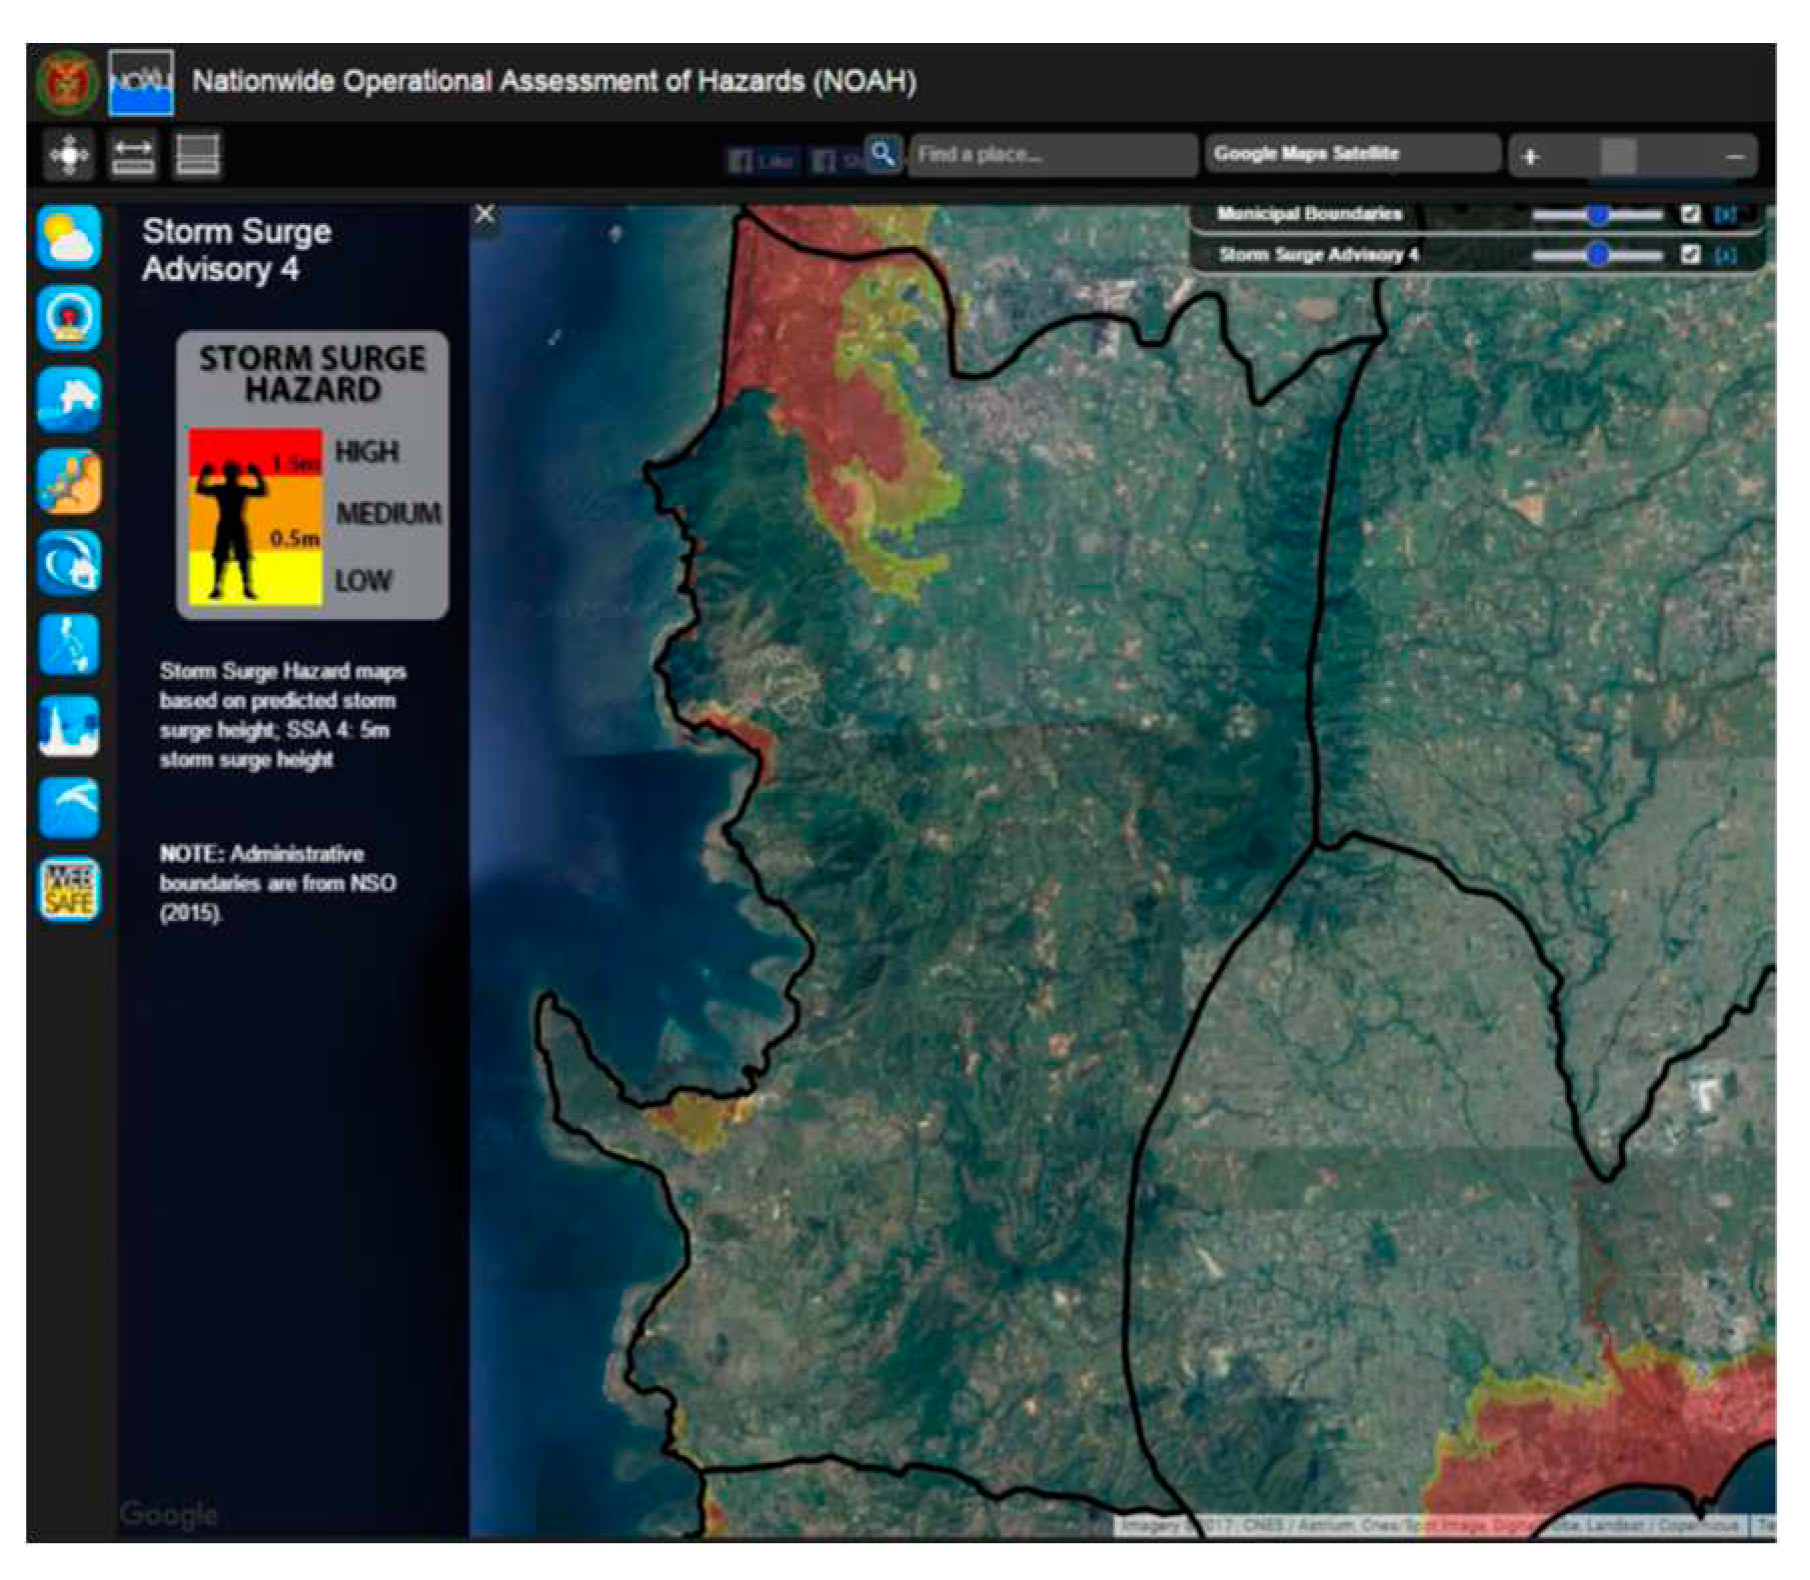Toggle the layers list toolbar button
Screen dimensions: 1810x1580
tap(197, 156)
